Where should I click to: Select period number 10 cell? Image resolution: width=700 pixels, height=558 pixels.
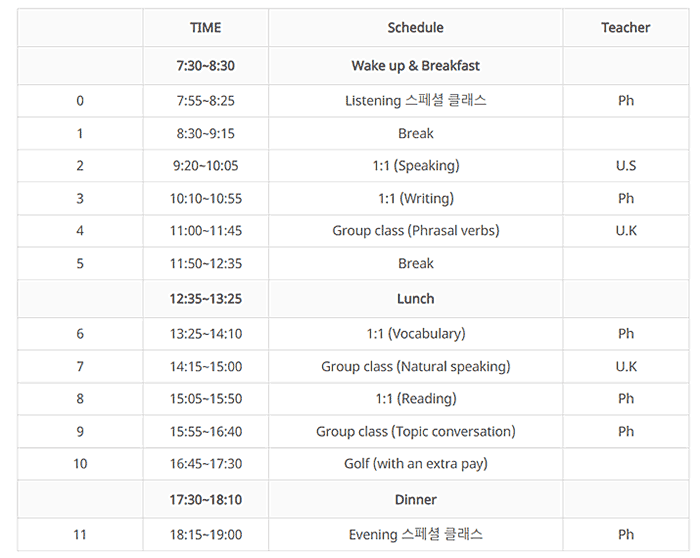point(80,464)
